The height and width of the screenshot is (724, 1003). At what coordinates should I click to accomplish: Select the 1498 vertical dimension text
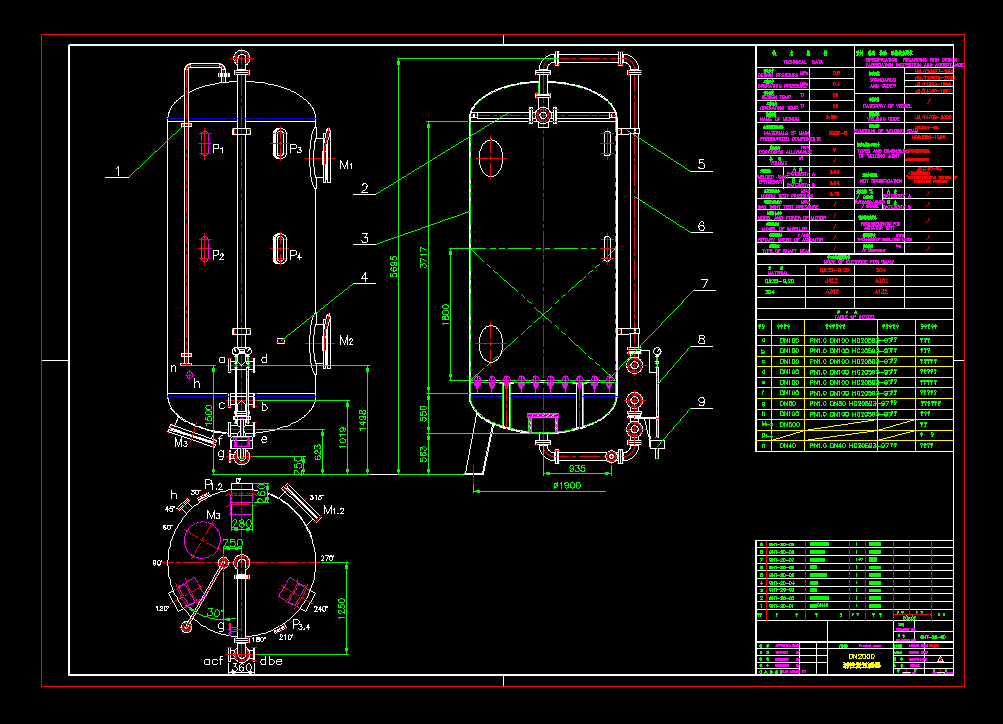click(363, 420)
